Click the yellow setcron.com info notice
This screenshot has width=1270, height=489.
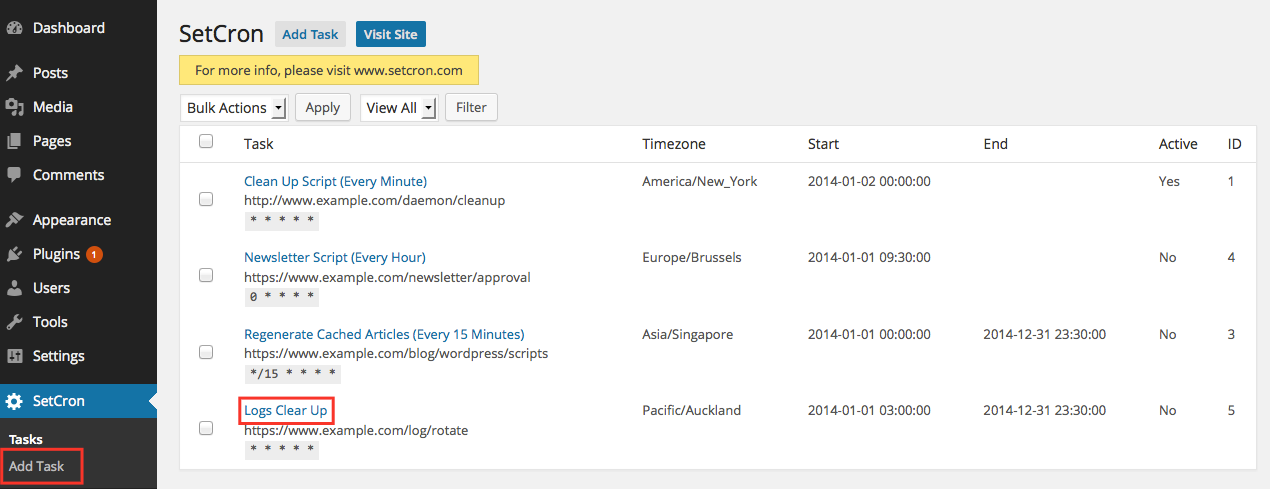click(328, 70)
